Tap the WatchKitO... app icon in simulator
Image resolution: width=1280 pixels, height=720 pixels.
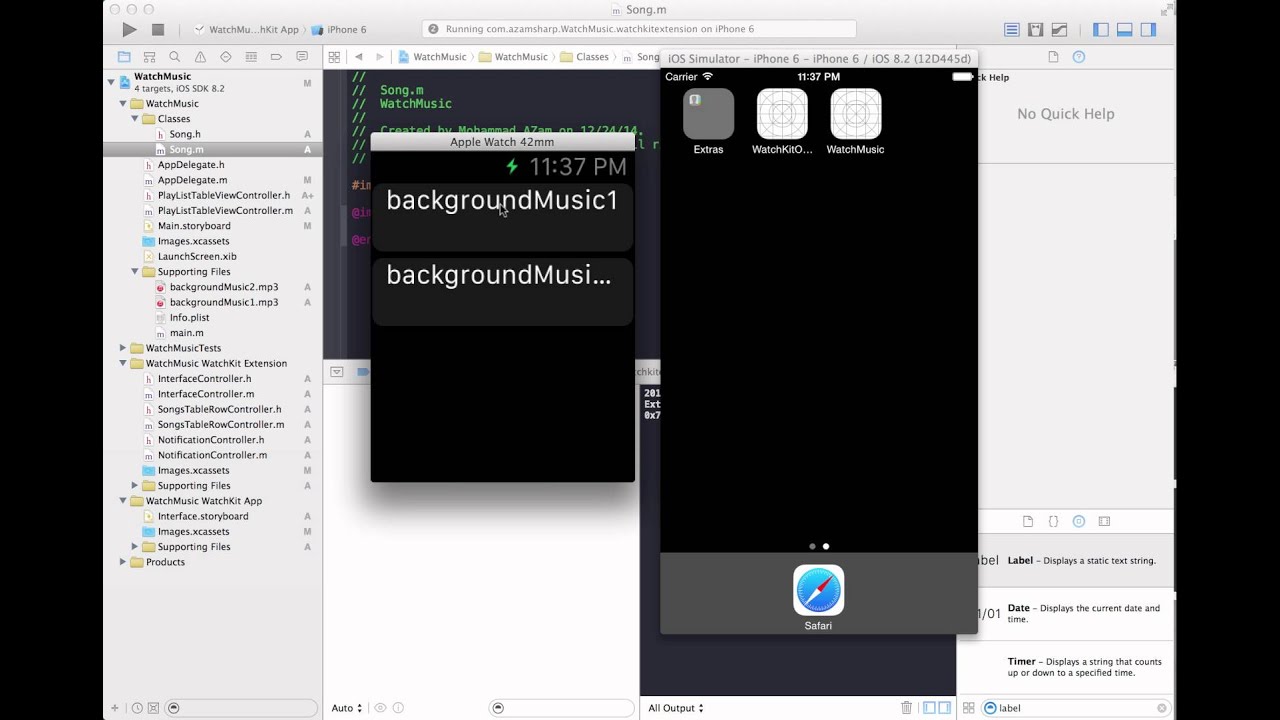coord(782,114)
